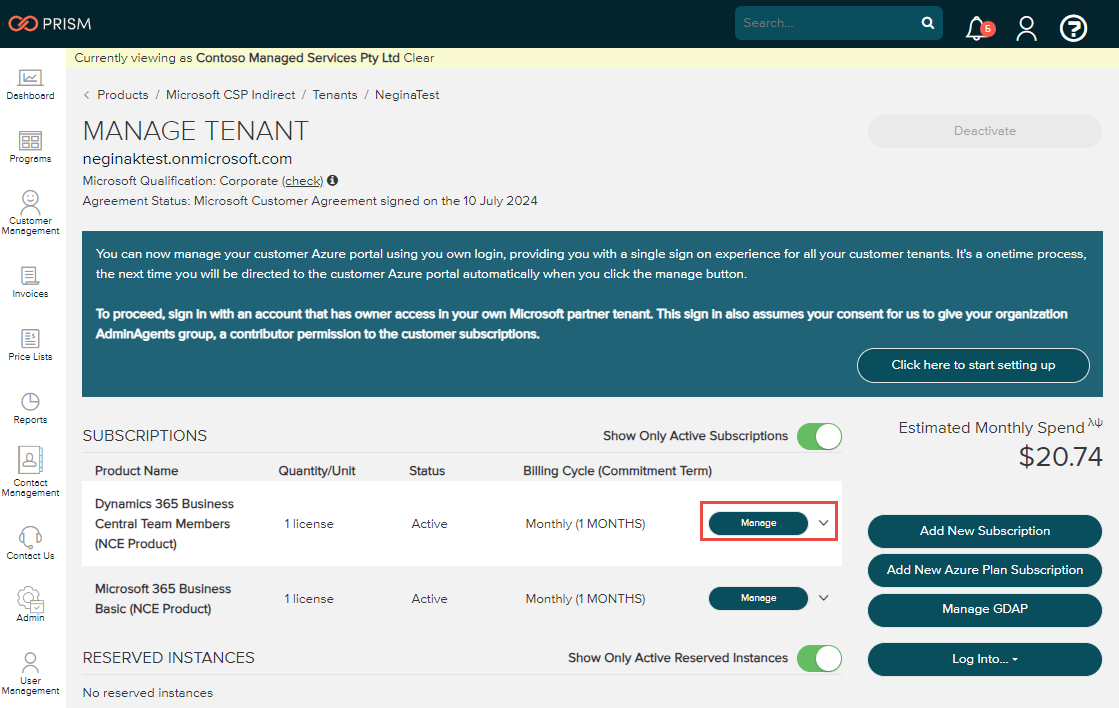Screen dimensions: 1119x708
Task: Expand the Microsoft 365 Business Basic row chevron
Action: point(824,598)
